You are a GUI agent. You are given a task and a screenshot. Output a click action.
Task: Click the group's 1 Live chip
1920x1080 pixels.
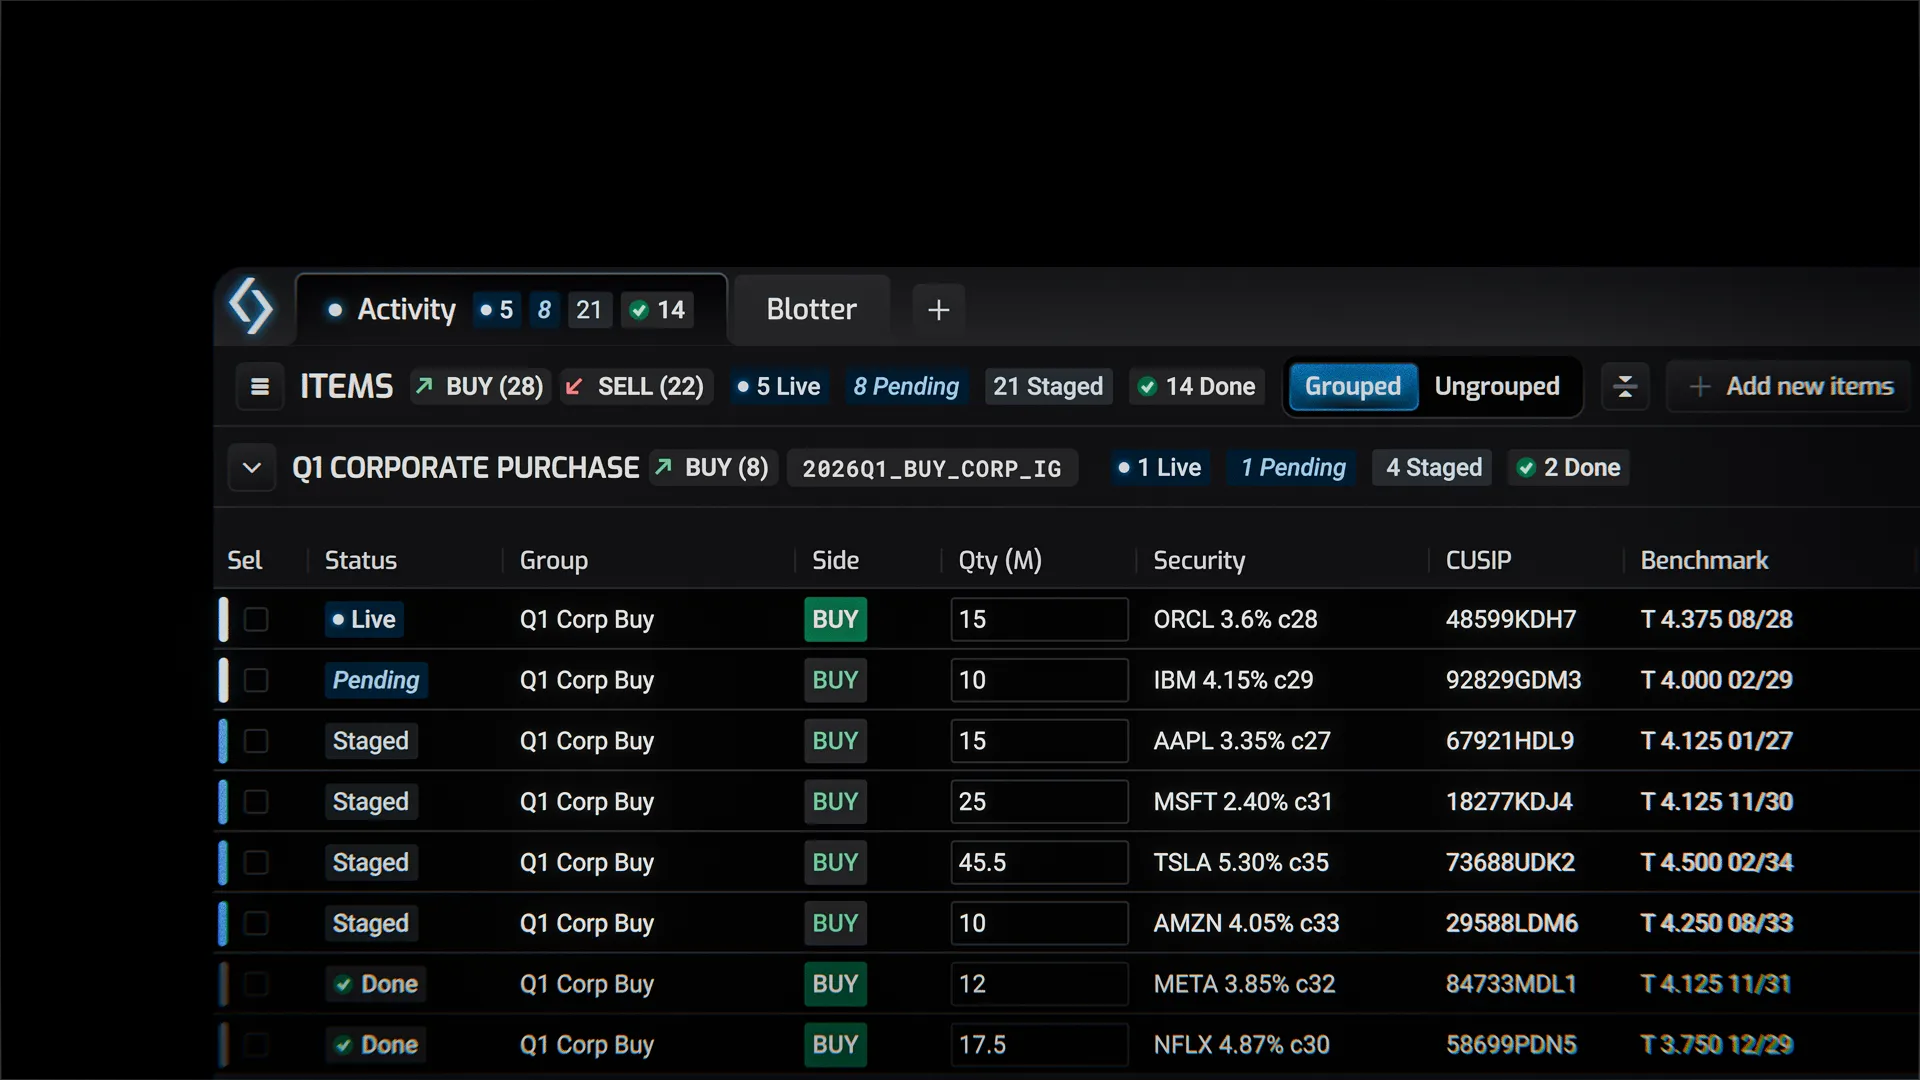point(1160,468)
